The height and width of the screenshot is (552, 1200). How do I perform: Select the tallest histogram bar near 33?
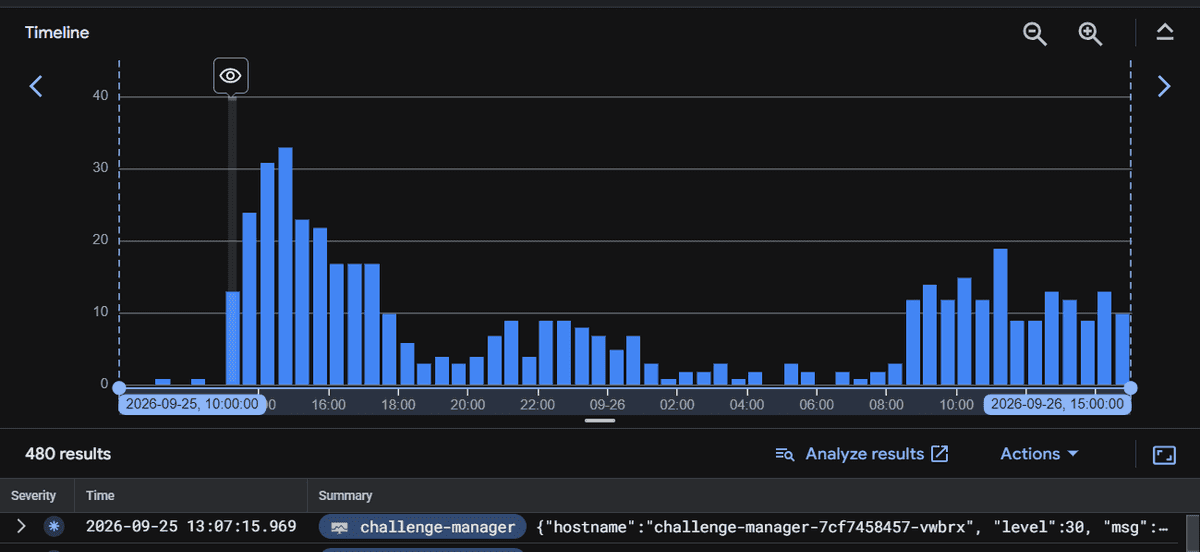[285, 266]
